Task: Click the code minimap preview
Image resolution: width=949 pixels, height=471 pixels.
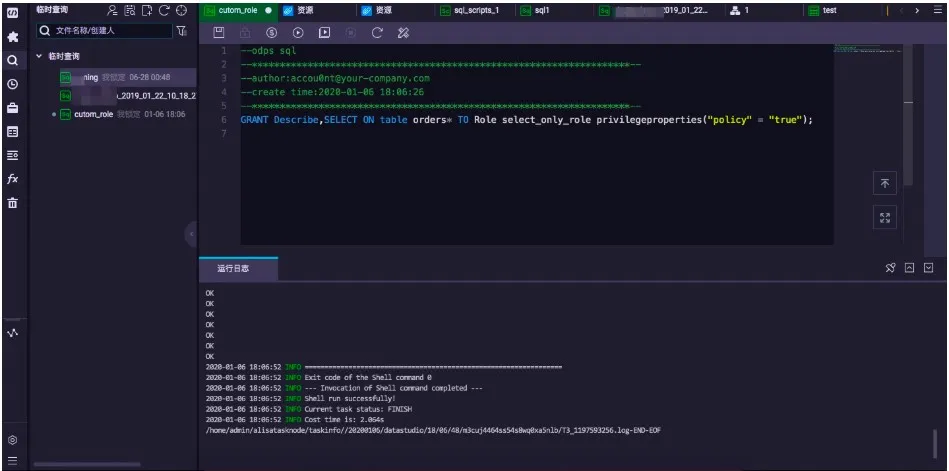Action: (867, 48)
